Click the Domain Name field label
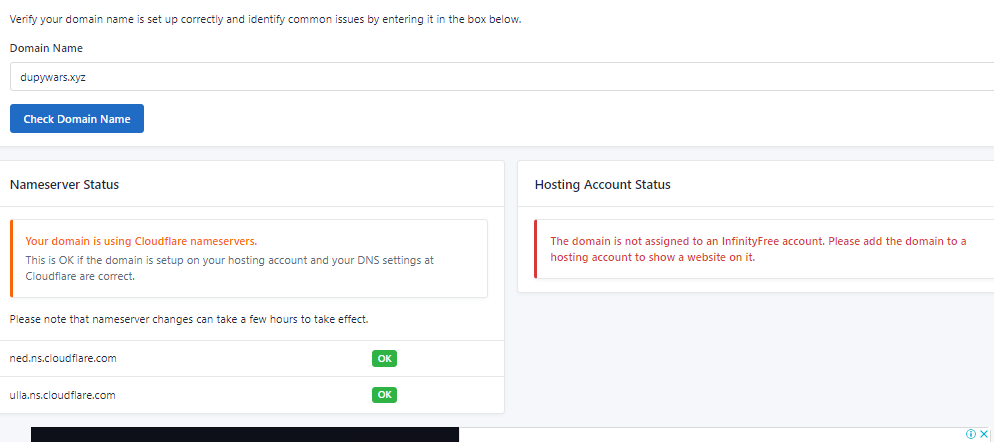 point(46,48)
